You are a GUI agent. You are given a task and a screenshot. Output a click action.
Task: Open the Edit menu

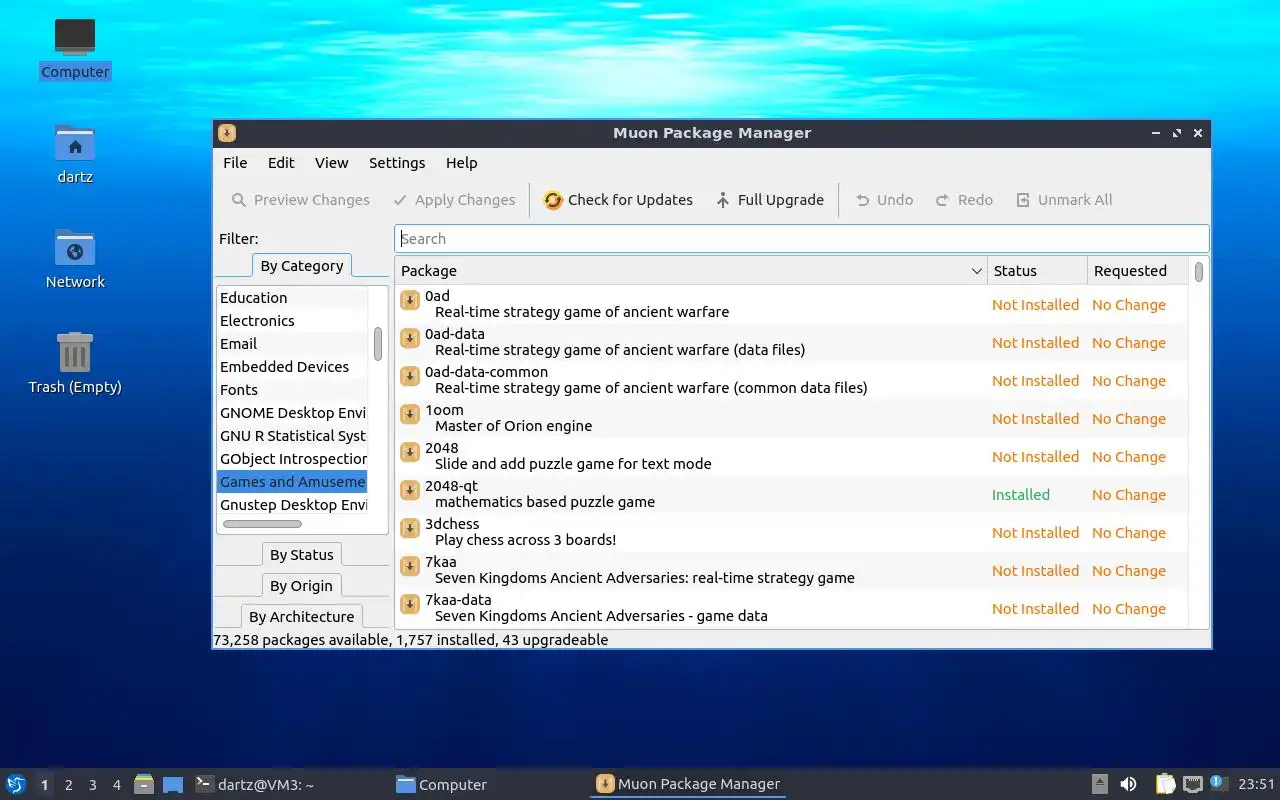click(281, 163)
